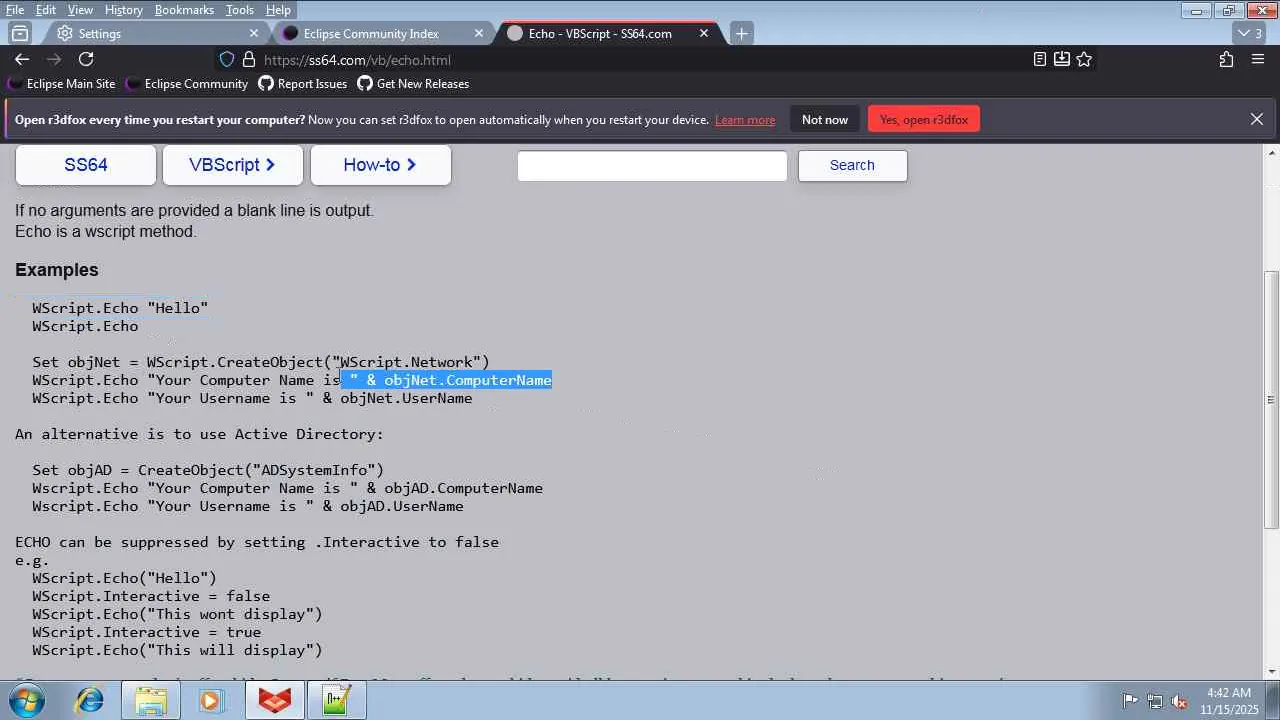Image resolution: width=1280 pixels, height=720 pixels.
Task: Click the 'WScript.Interactive = false' line
Action: pos(151,596)
